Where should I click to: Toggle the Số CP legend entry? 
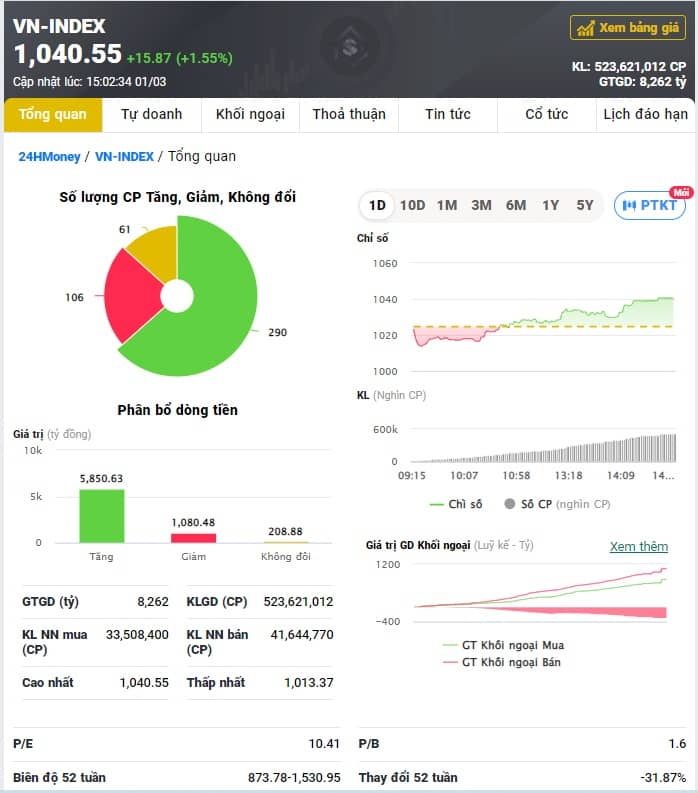[x=557, y=504]
